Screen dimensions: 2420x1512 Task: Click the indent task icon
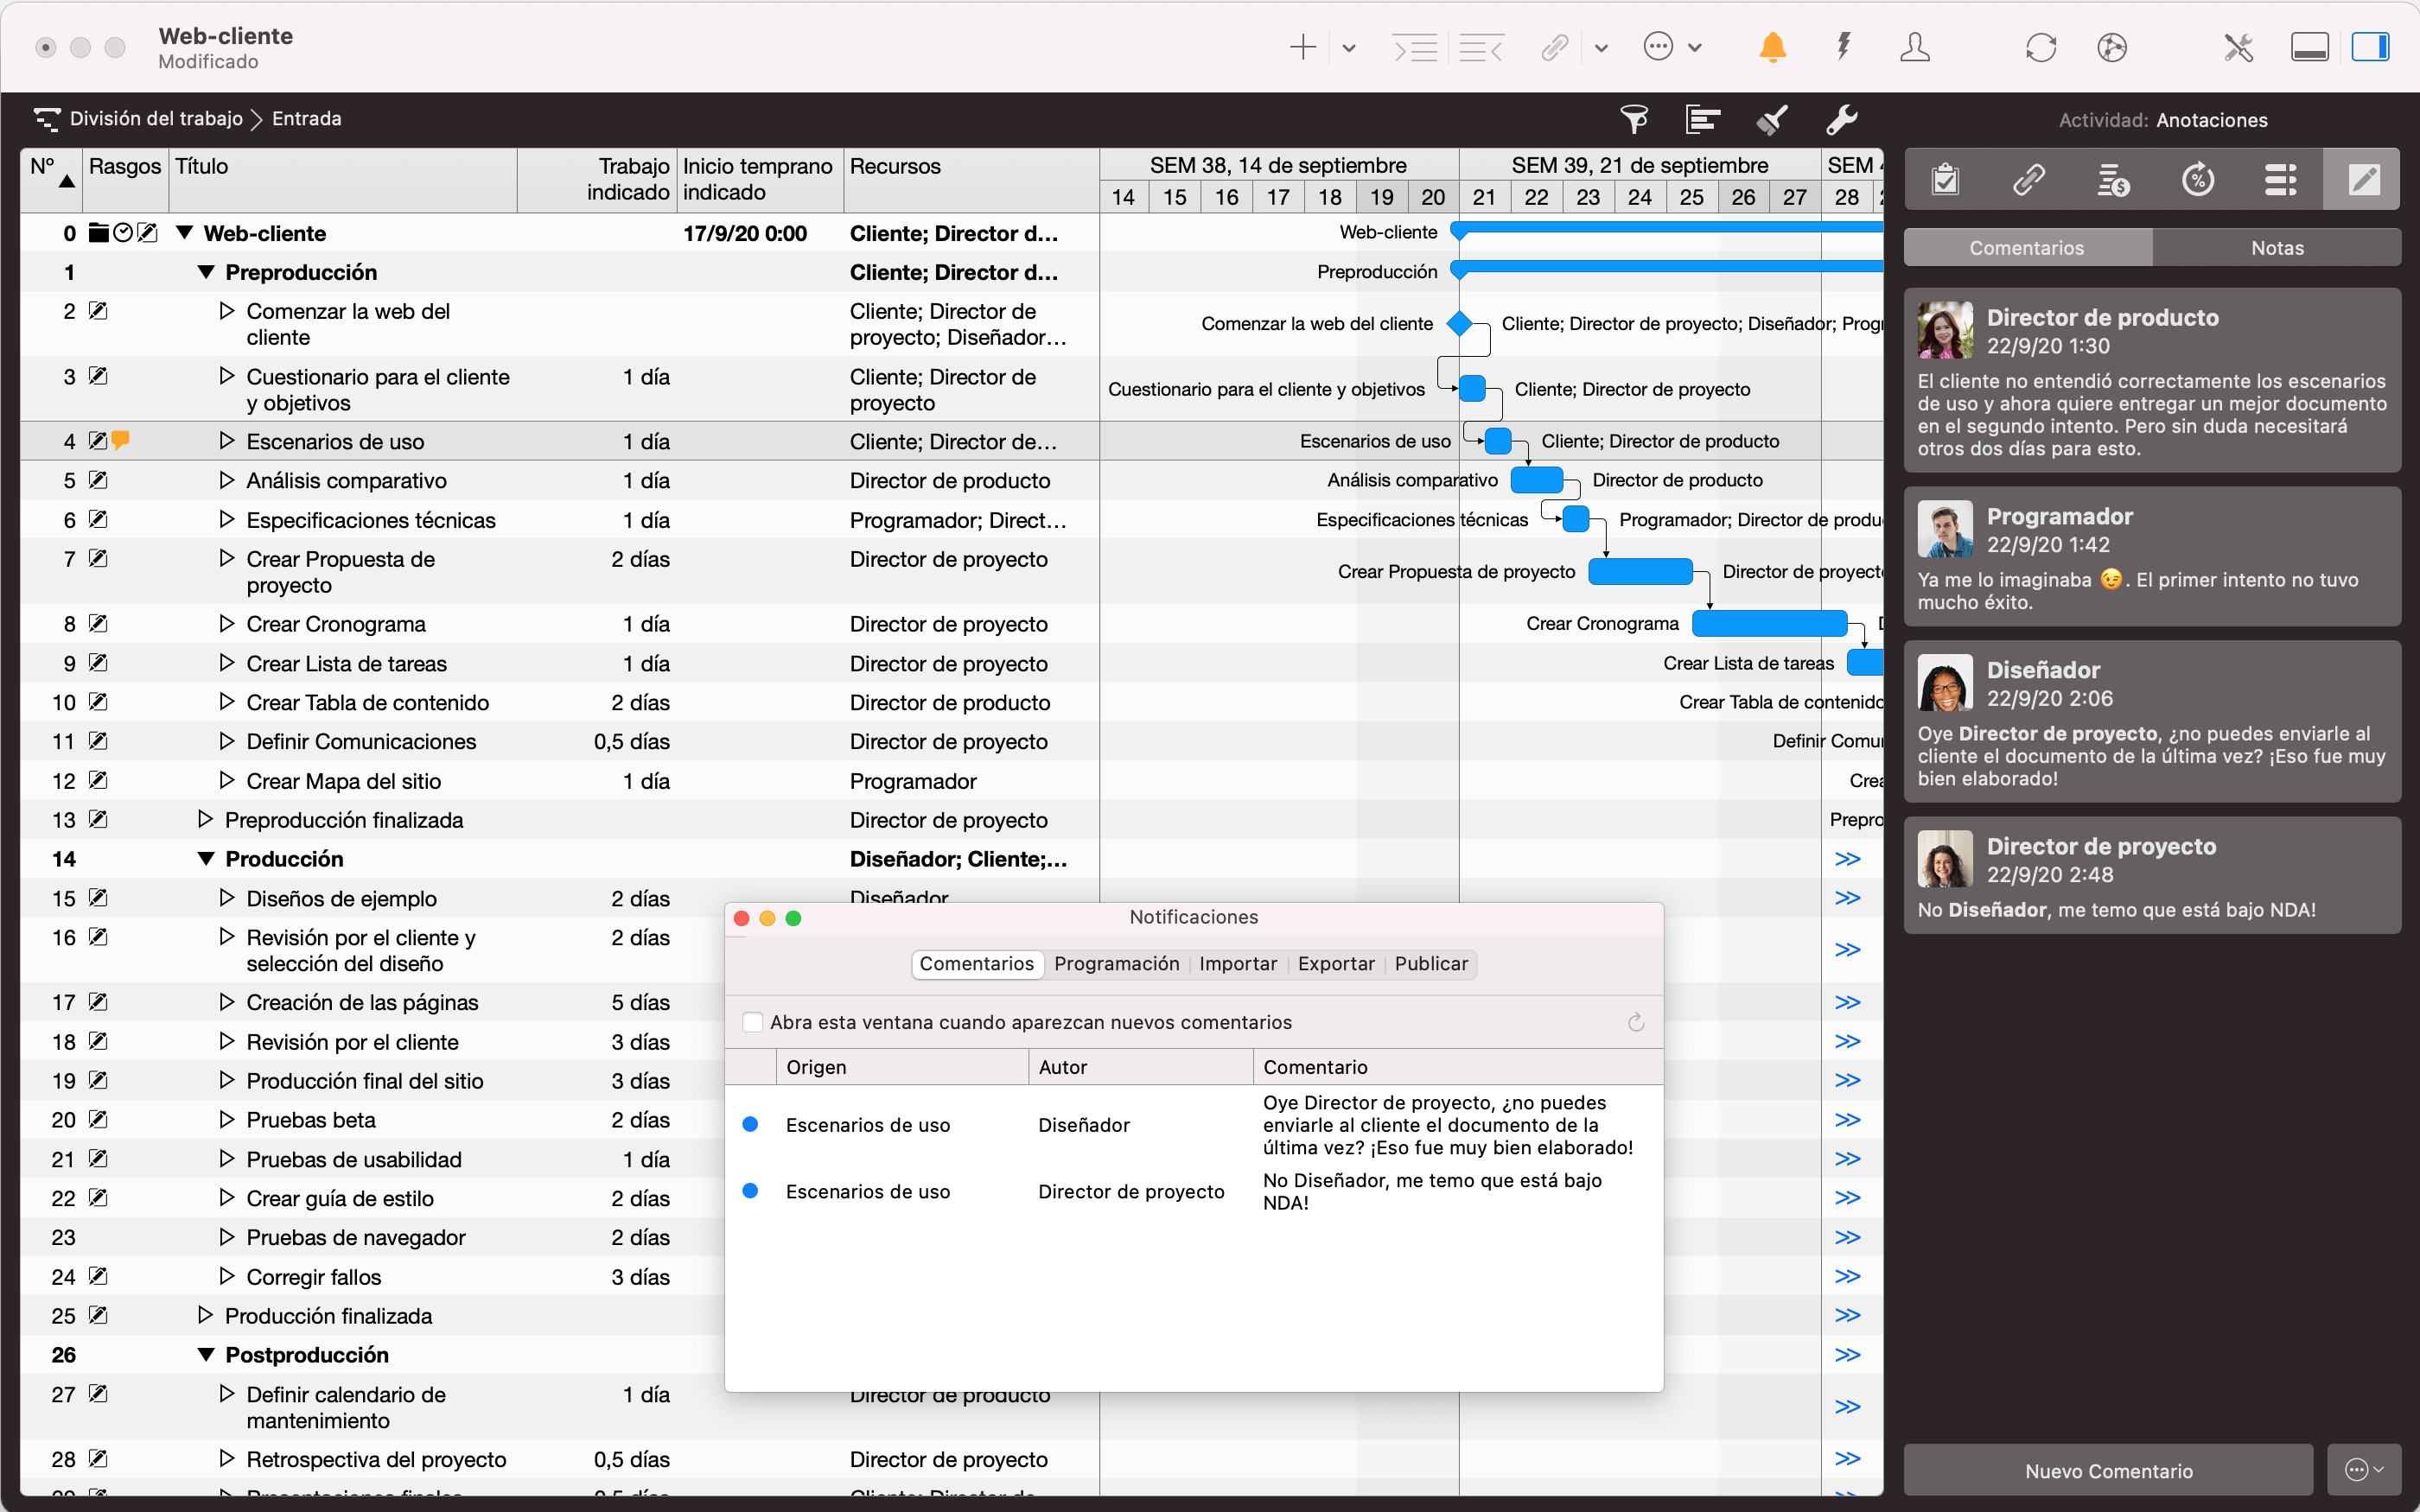pyautogui.click(x=1415, y=47)
